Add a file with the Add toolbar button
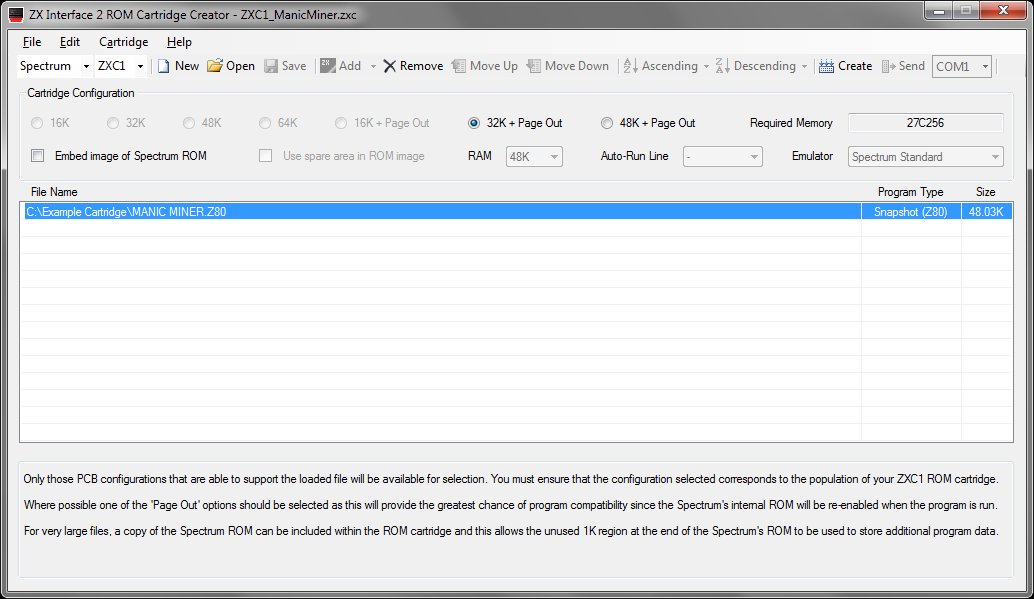 pos(341,66)
